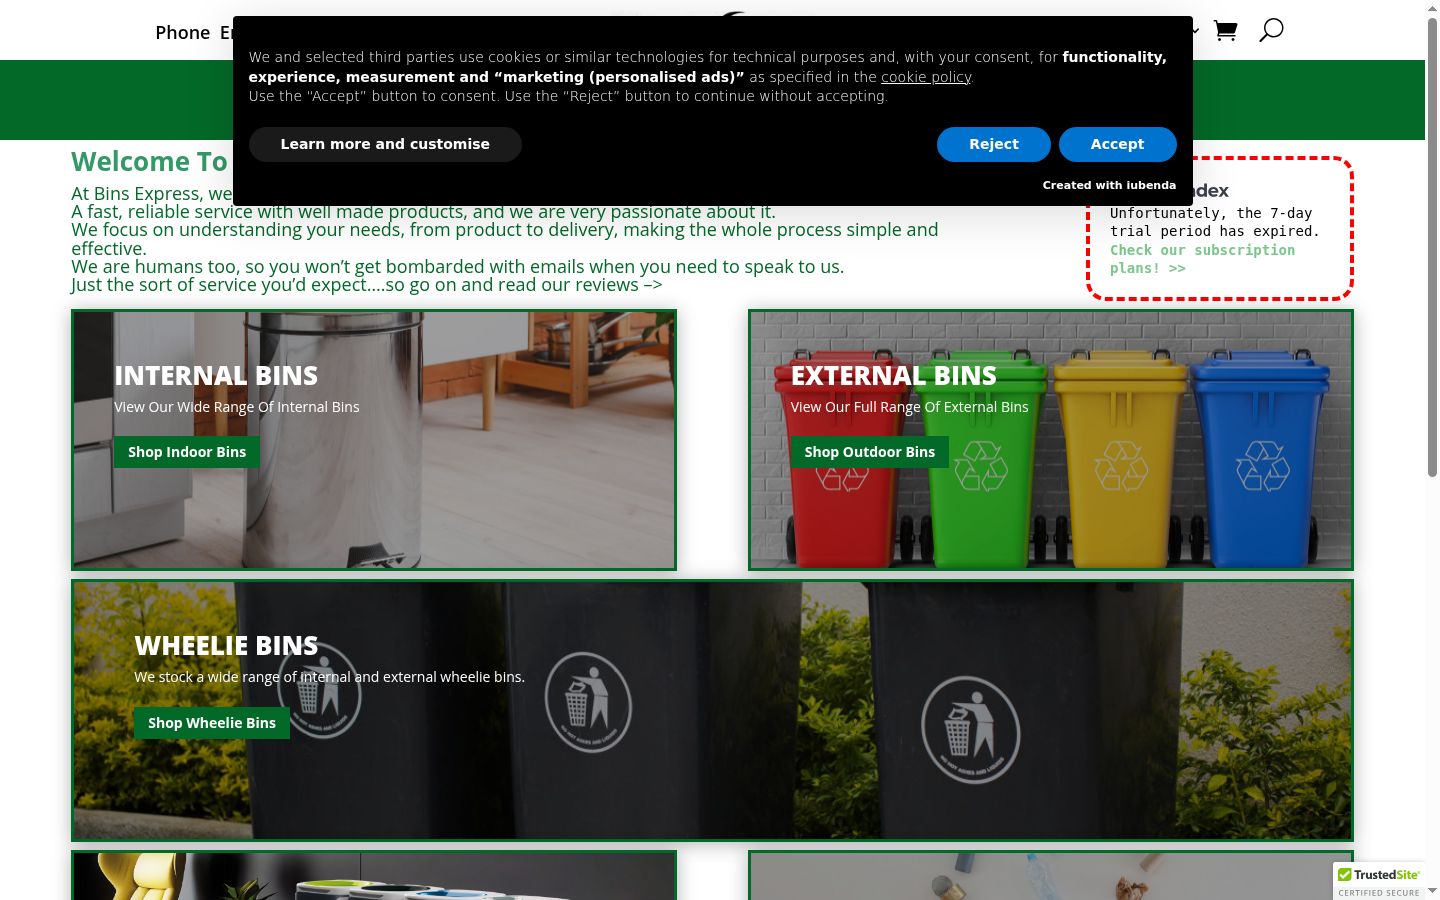Open the Created with iubenda link
Viewport: 1440px width, 900px height.
click(x=1109, y=185)
